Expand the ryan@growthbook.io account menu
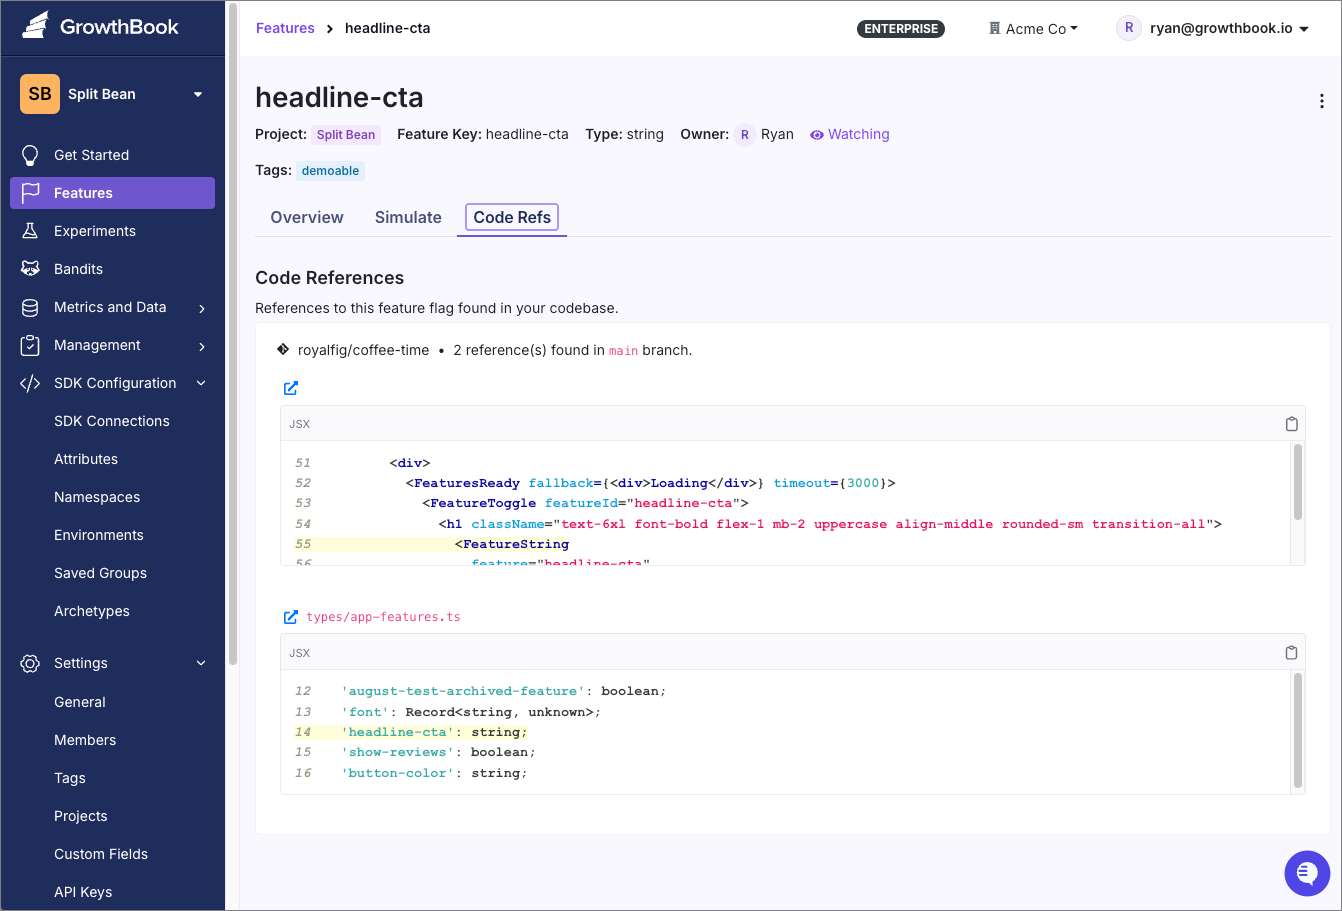The width and height of the screenshot is (1342, 911). click(x=1213, y=29)
